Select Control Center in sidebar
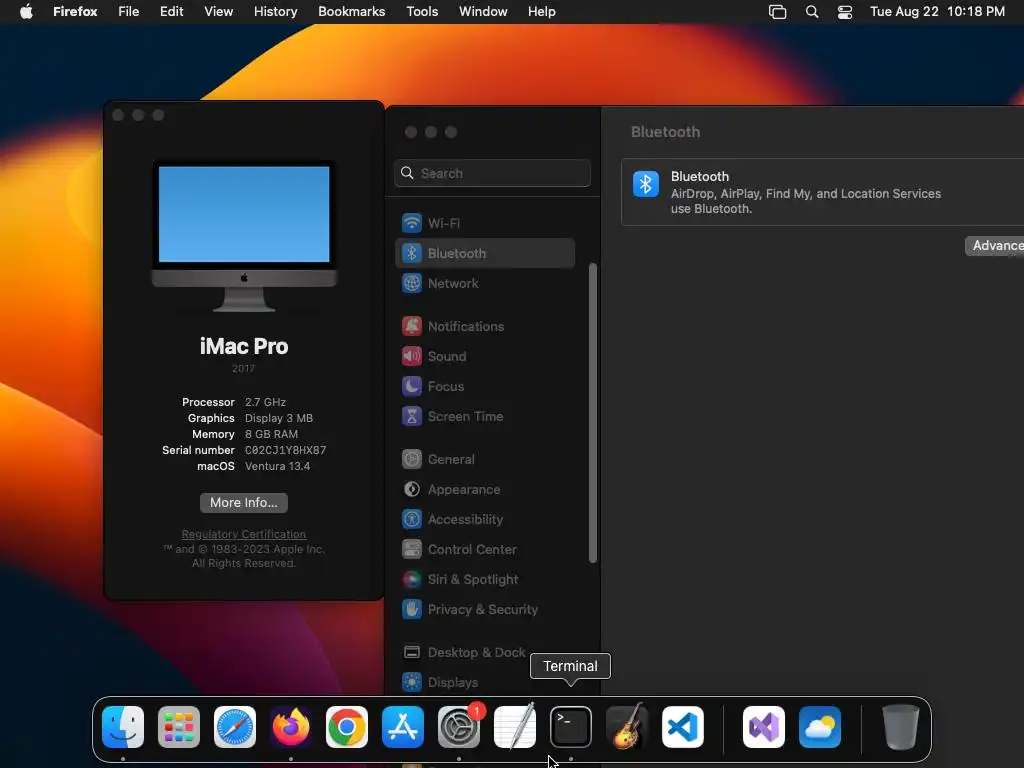The height and width of the screenshot is (768, 1024). coord(485,550)
